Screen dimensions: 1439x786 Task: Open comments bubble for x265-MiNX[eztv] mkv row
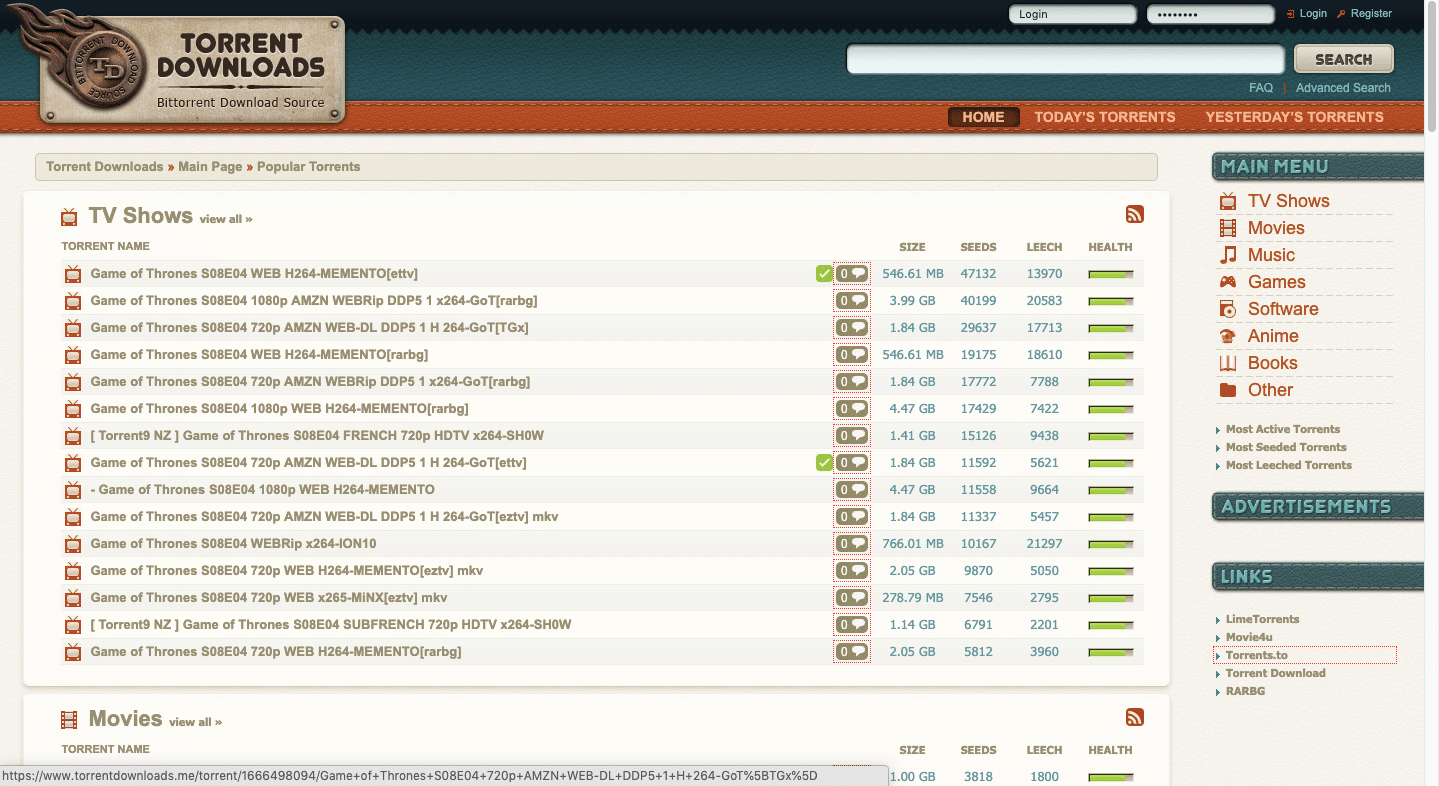(852, 597)
